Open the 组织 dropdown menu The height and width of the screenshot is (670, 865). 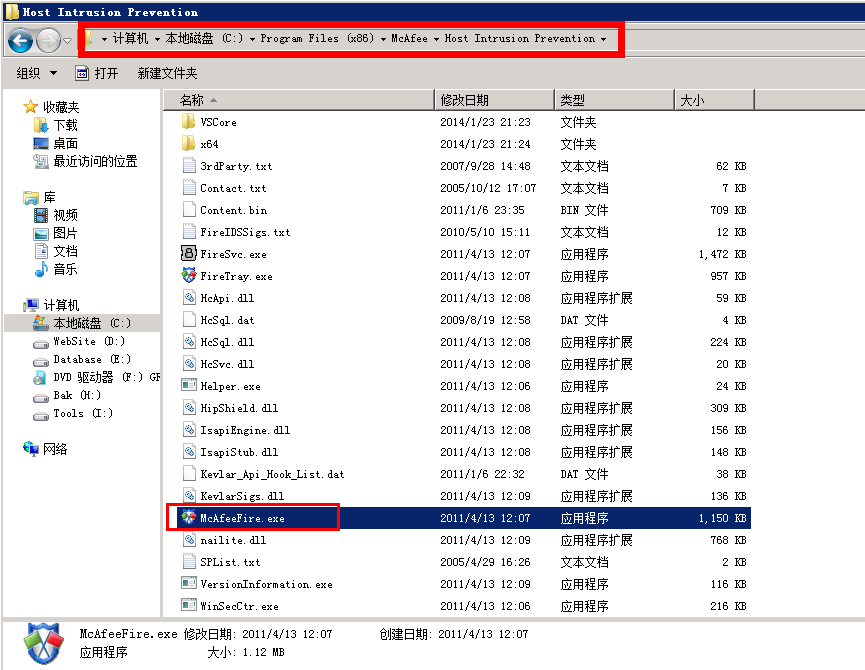(x=35, y=73)
